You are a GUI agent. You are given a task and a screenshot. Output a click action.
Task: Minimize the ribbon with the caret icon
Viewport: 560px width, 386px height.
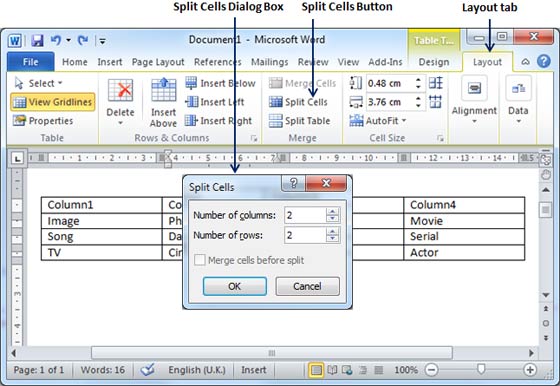coord(525,62)
